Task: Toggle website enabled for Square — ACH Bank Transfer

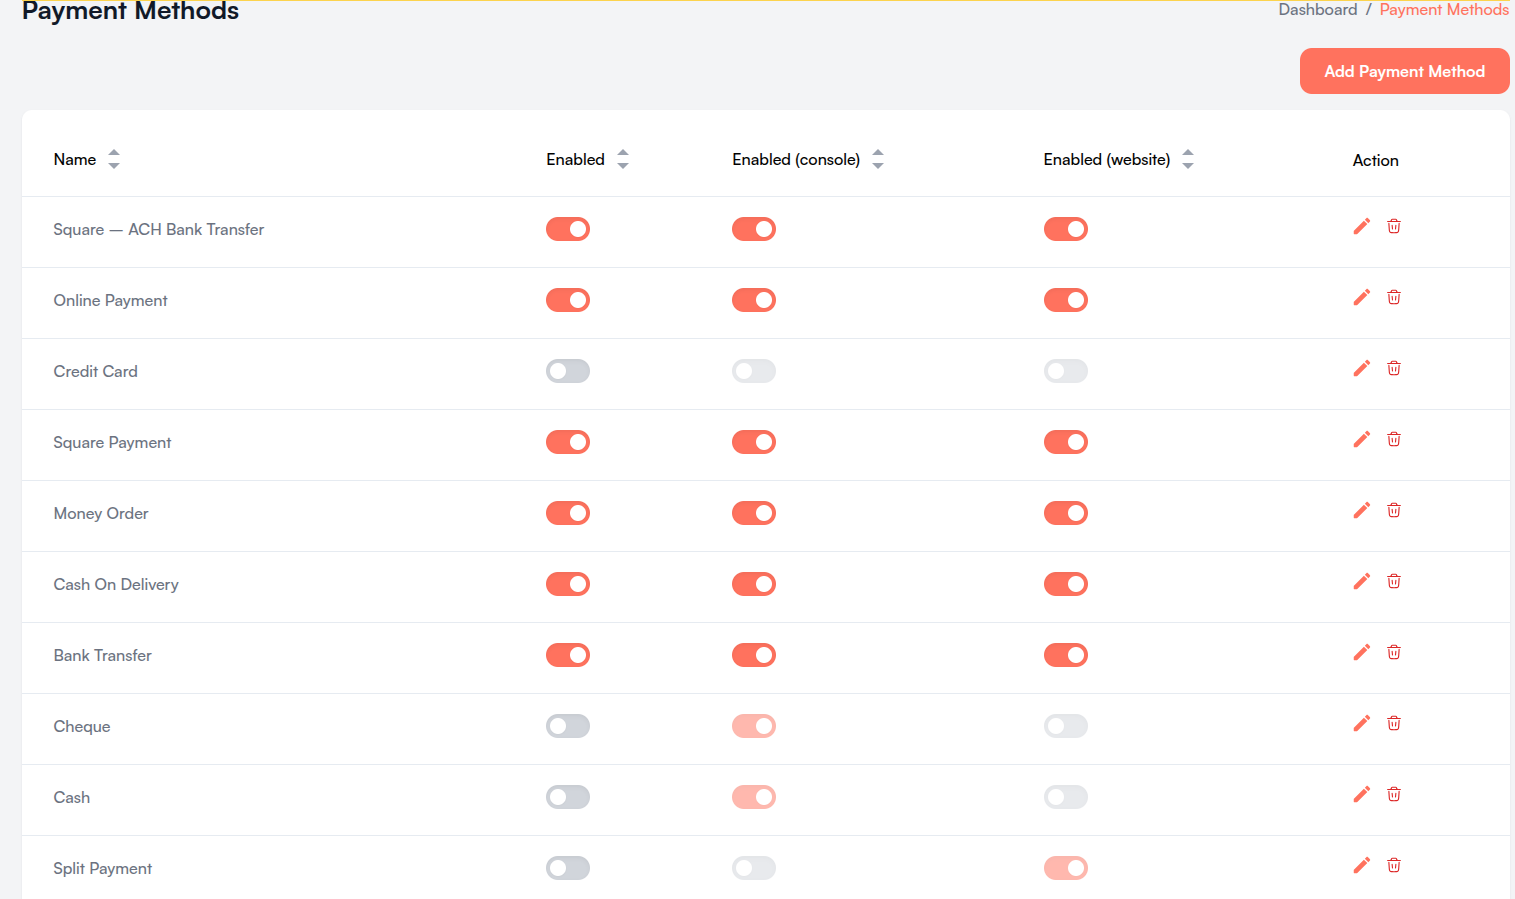Action: [x=1066, y=229]
